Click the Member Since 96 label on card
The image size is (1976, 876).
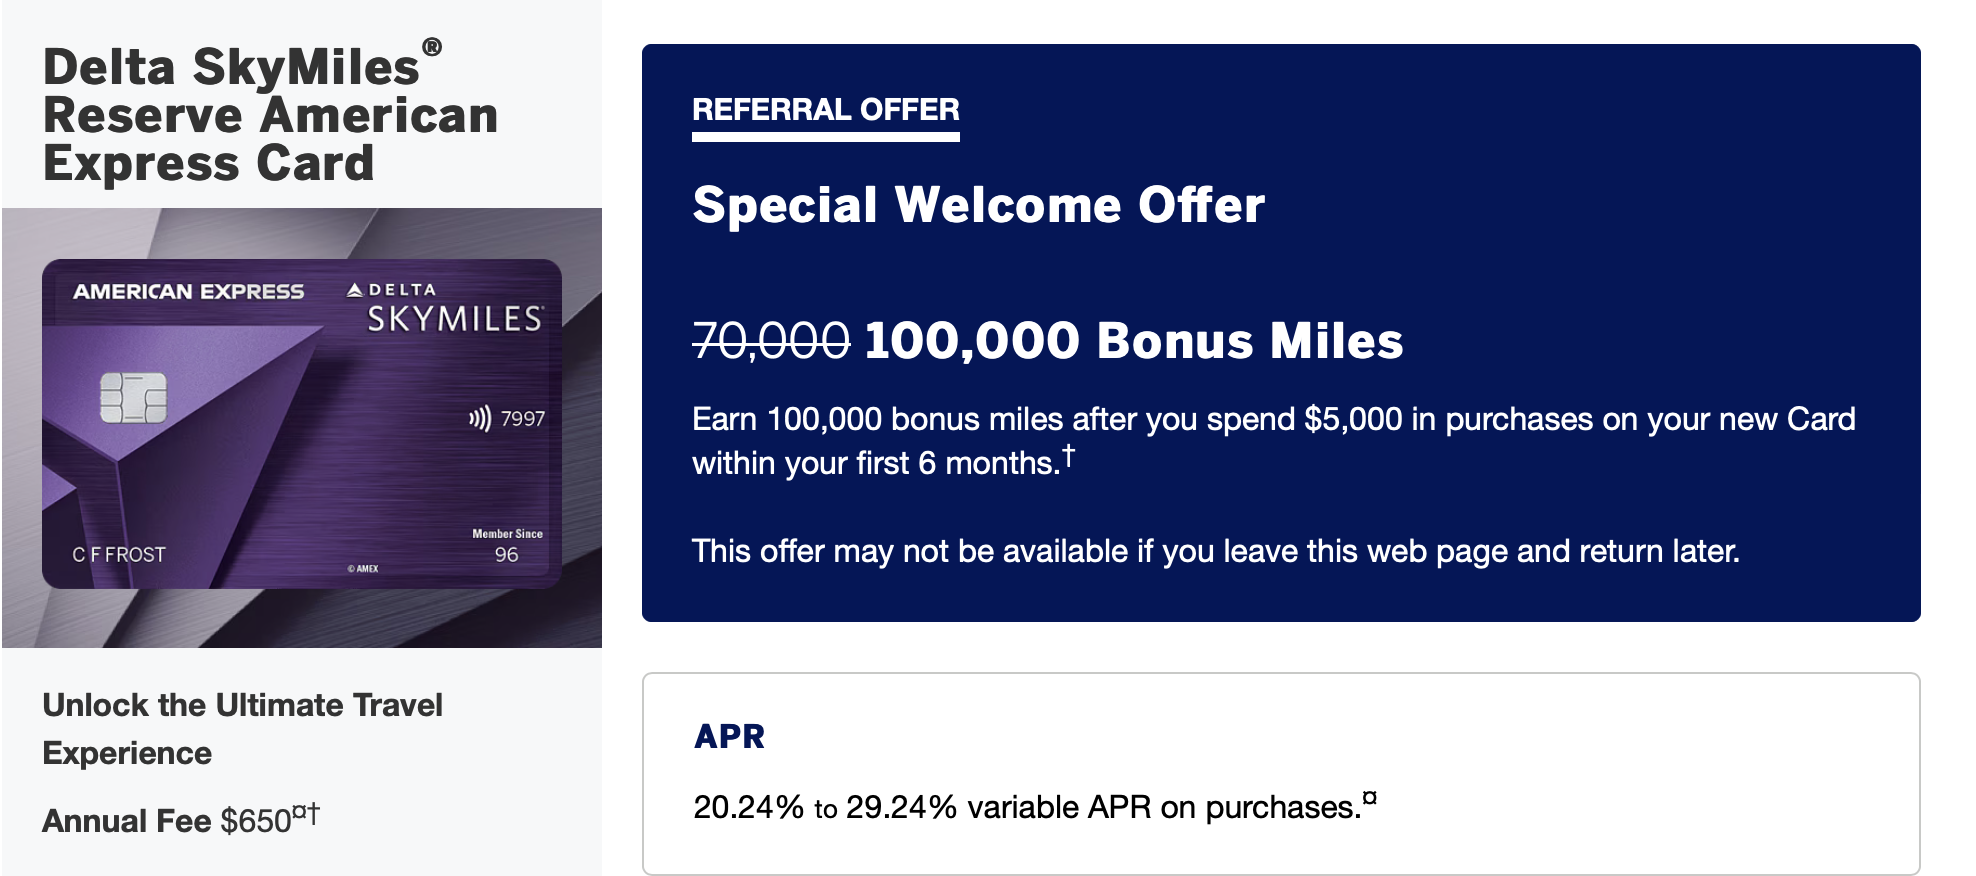507,547
